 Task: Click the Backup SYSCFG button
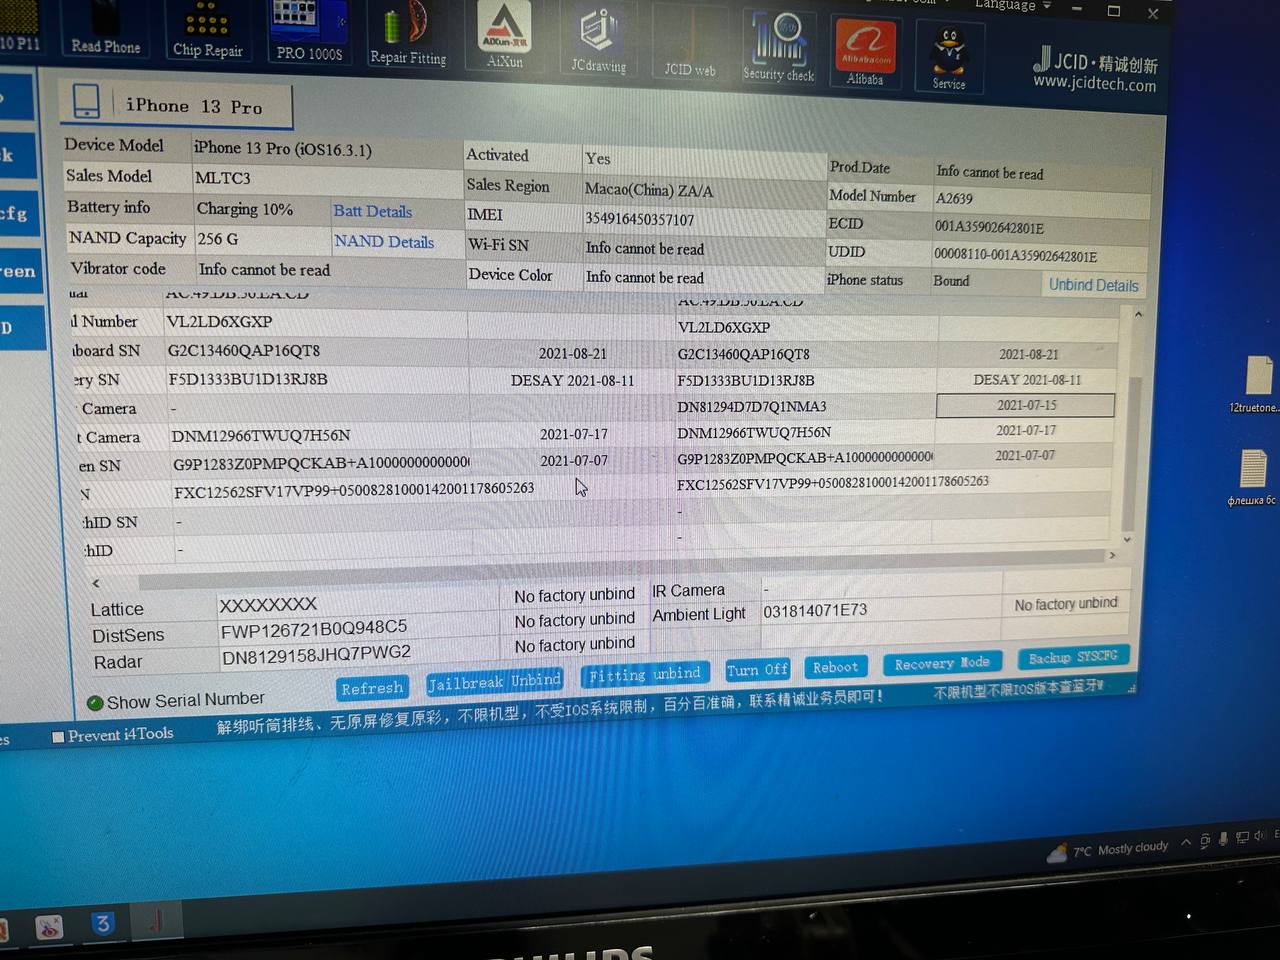(1073, 657)
